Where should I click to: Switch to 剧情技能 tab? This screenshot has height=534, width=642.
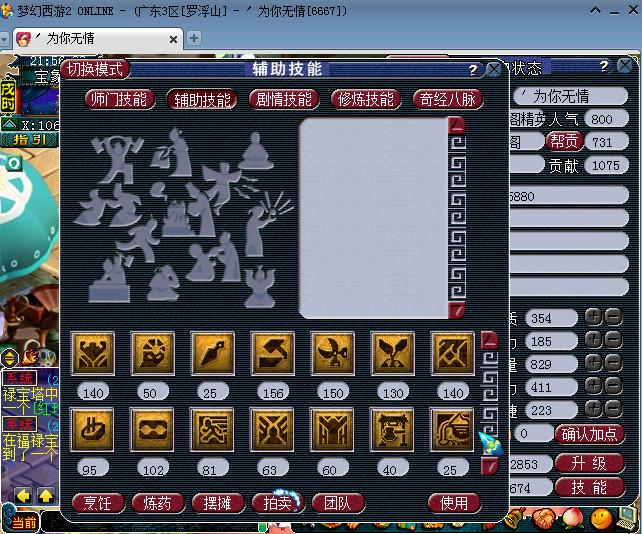click(x=284, y=100)
